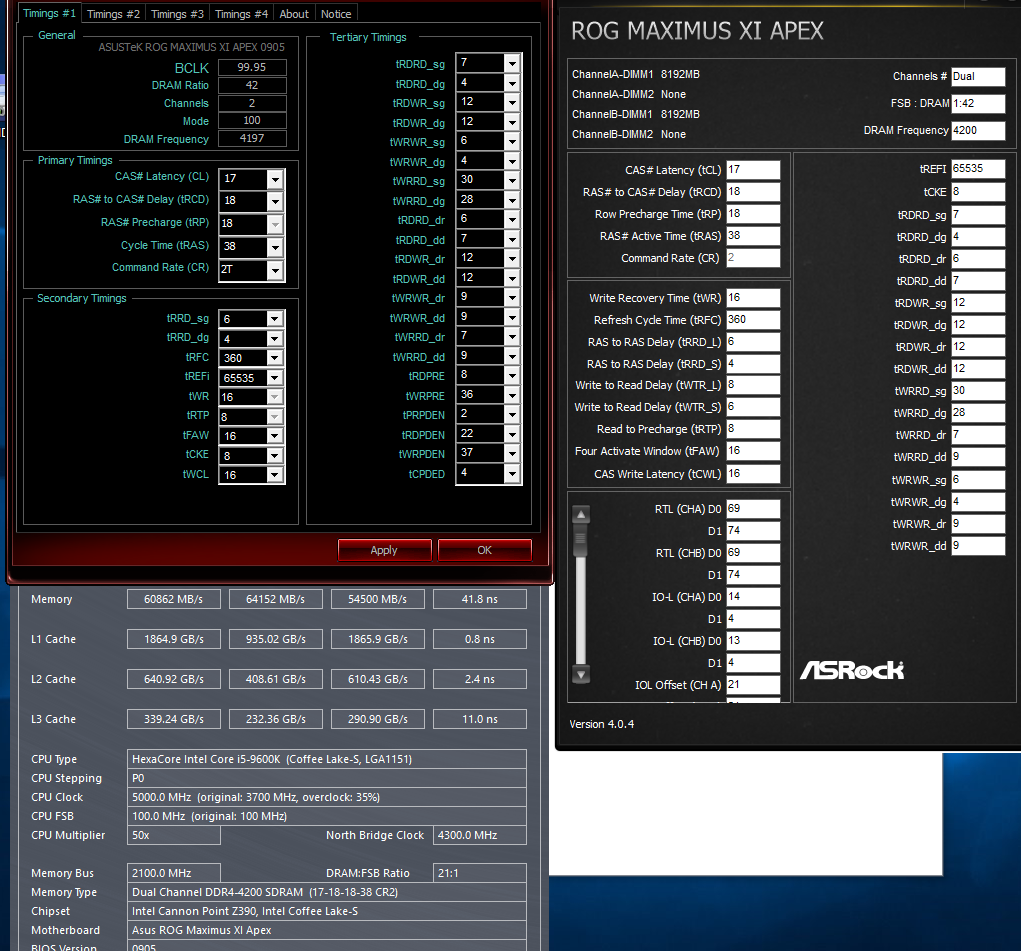Click the tWRRD_sg field in ASRock window

(978, 391)
